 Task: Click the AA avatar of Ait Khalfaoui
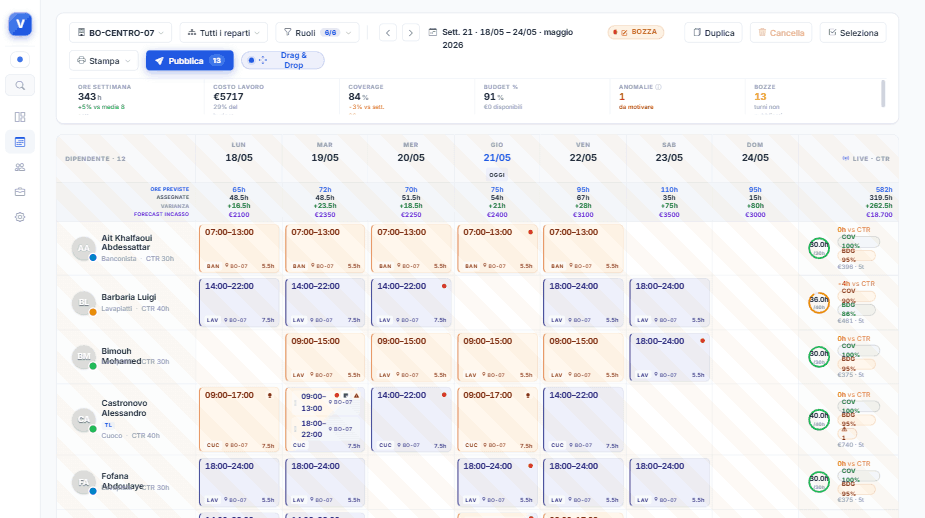click(83, 248)
